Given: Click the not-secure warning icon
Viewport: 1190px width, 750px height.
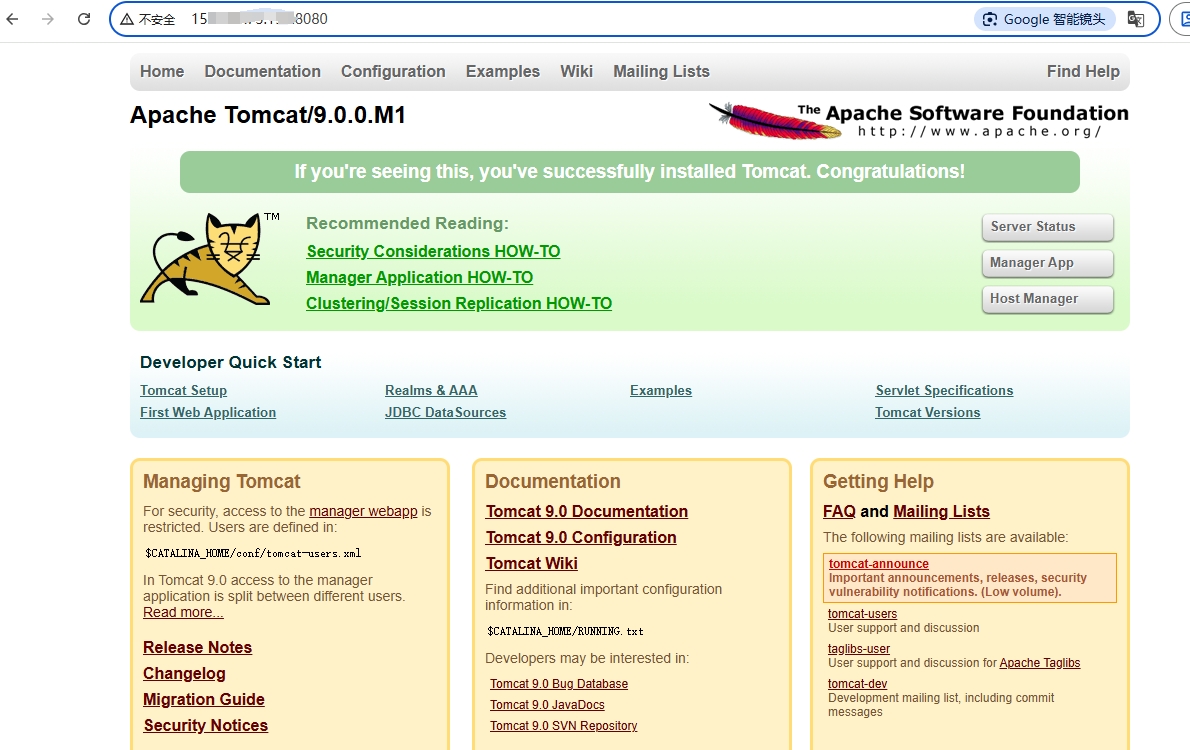Looking at the screenshot, I should [127, 19].
